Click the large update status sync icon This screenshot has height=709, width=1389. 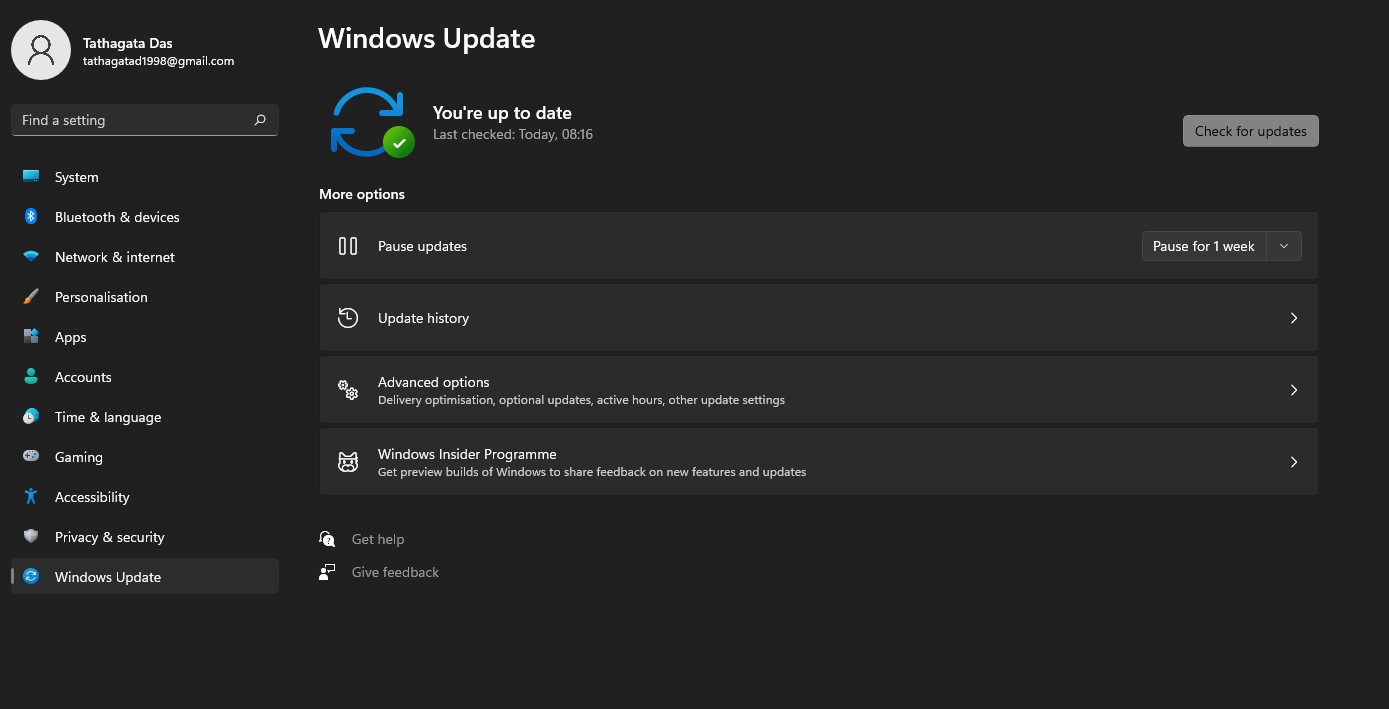pyautogui.click(x=372, y=122)
